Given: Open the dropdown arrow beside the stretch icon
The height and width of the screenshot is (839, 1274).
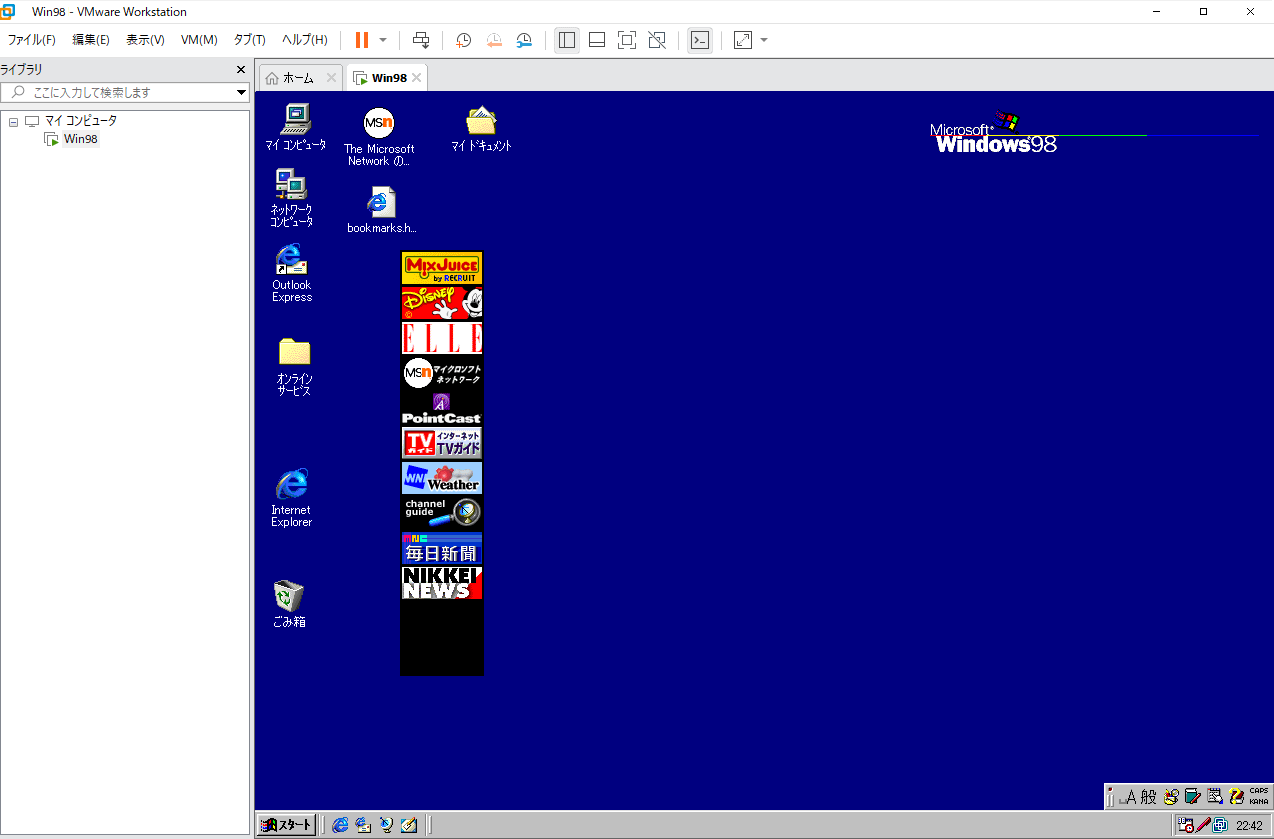Looking at the screenshot, I should tap(765, 40).
